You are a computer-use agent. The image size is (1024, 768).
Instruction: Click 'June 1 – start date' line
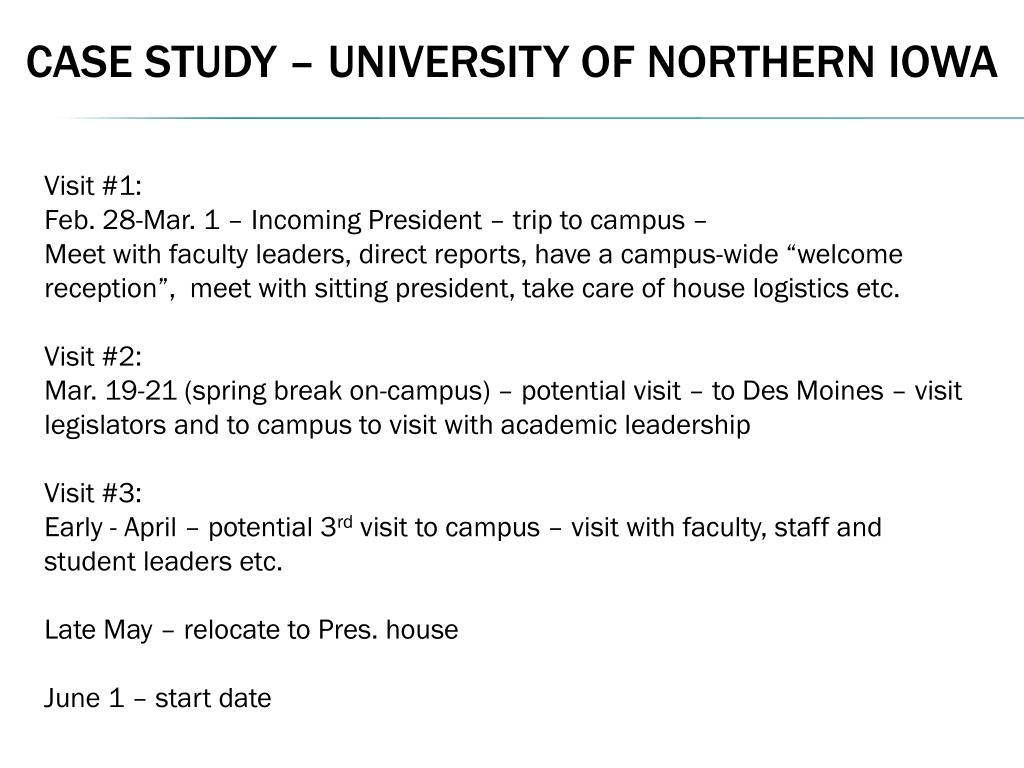point(157,698)
